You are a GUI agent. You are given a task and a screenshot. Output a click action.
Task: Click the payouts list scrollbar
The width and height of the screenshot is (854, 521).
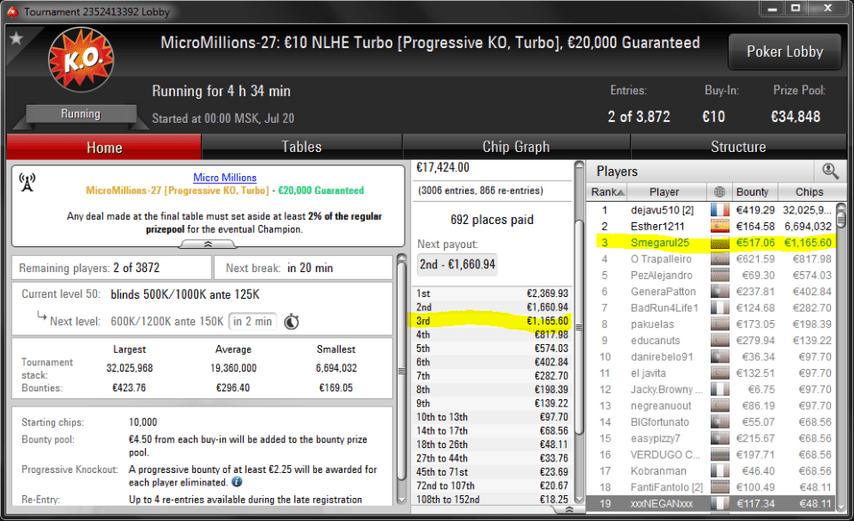pyautogui.click(x=579, y=327)
